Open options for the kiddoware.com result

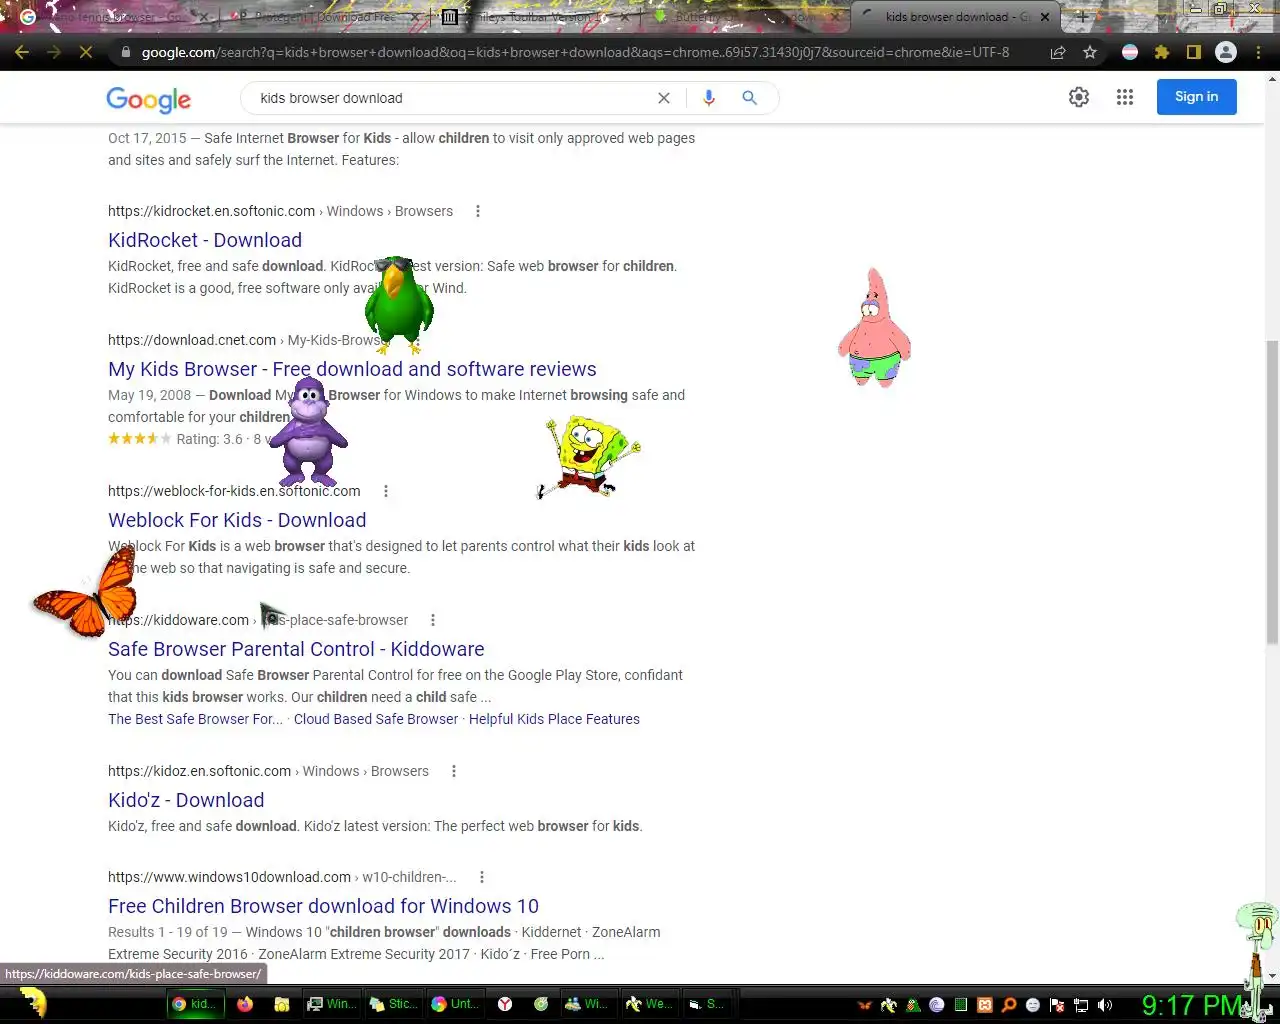[433, 620]
